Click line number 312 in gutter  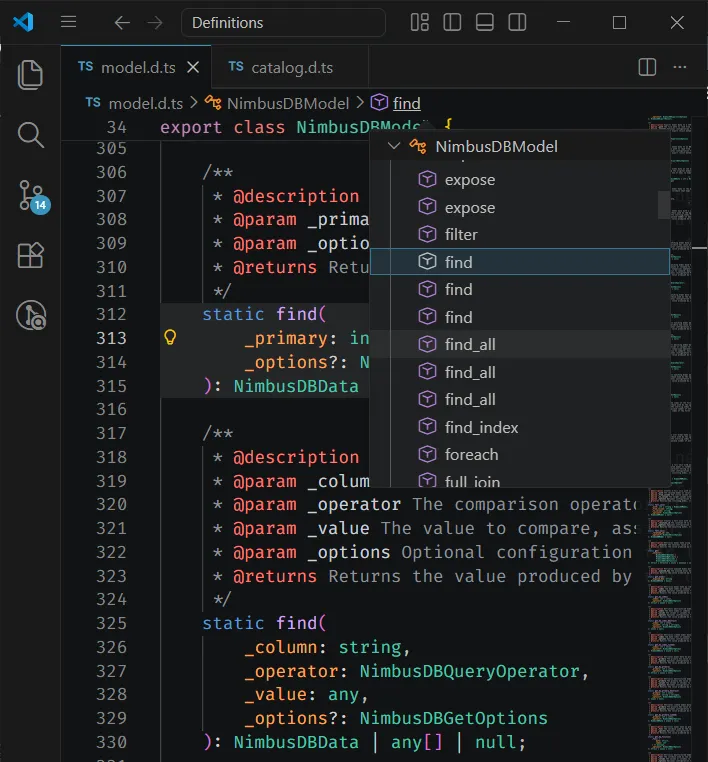[111, 314]
